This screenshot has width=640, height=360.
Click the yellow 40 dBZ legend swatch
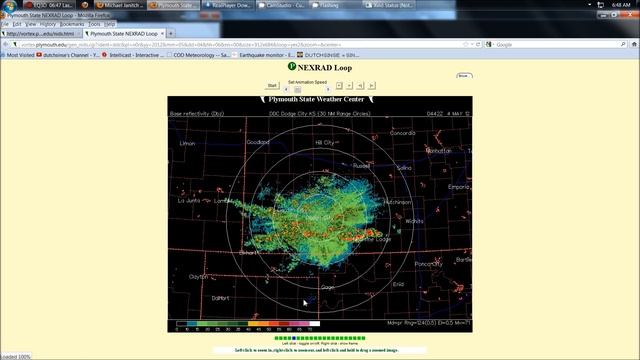[253, 324]
